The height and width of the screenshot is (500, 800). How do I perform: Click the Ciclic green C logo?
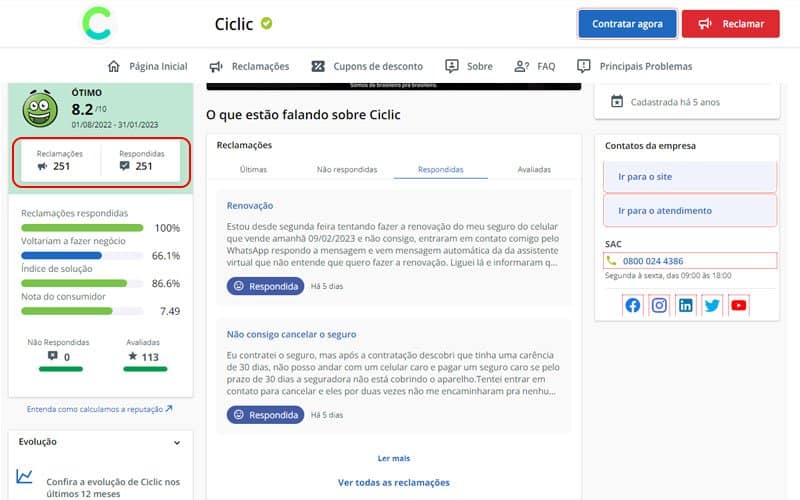coord(97,23)
